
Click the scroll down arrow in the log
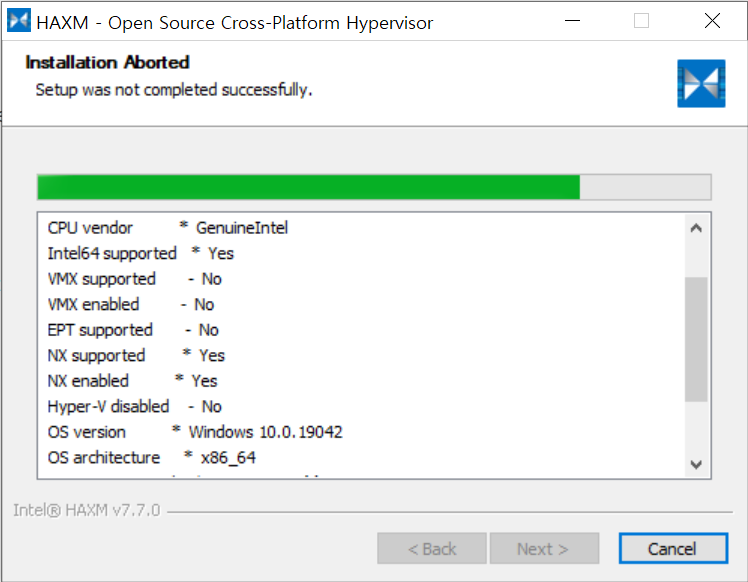(696, 464)
